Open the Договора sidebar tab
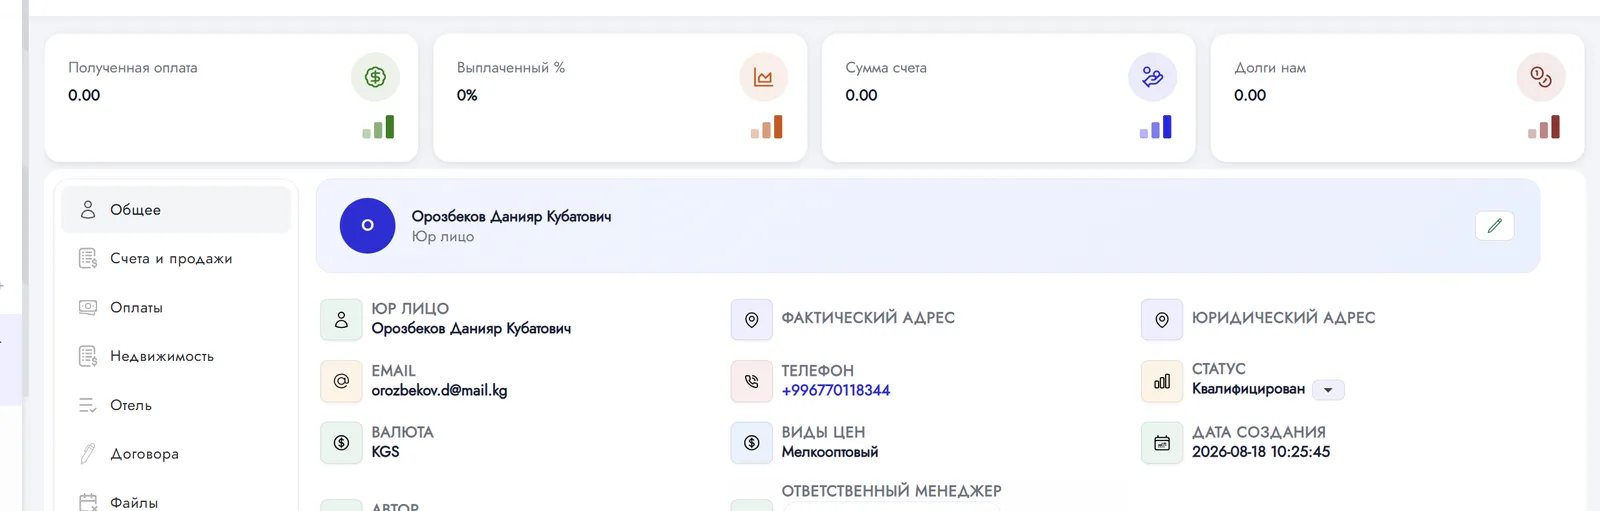This screenshot has height=511, width=1600. click(176, 454)
